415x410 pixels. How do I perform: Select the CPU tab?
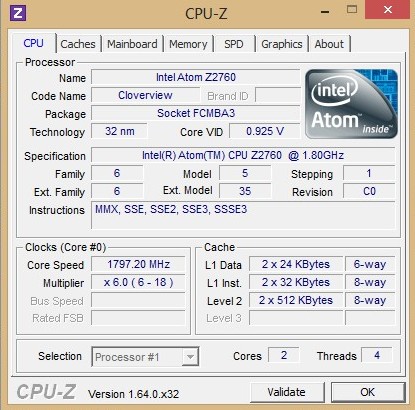click(x=33, y=43)
